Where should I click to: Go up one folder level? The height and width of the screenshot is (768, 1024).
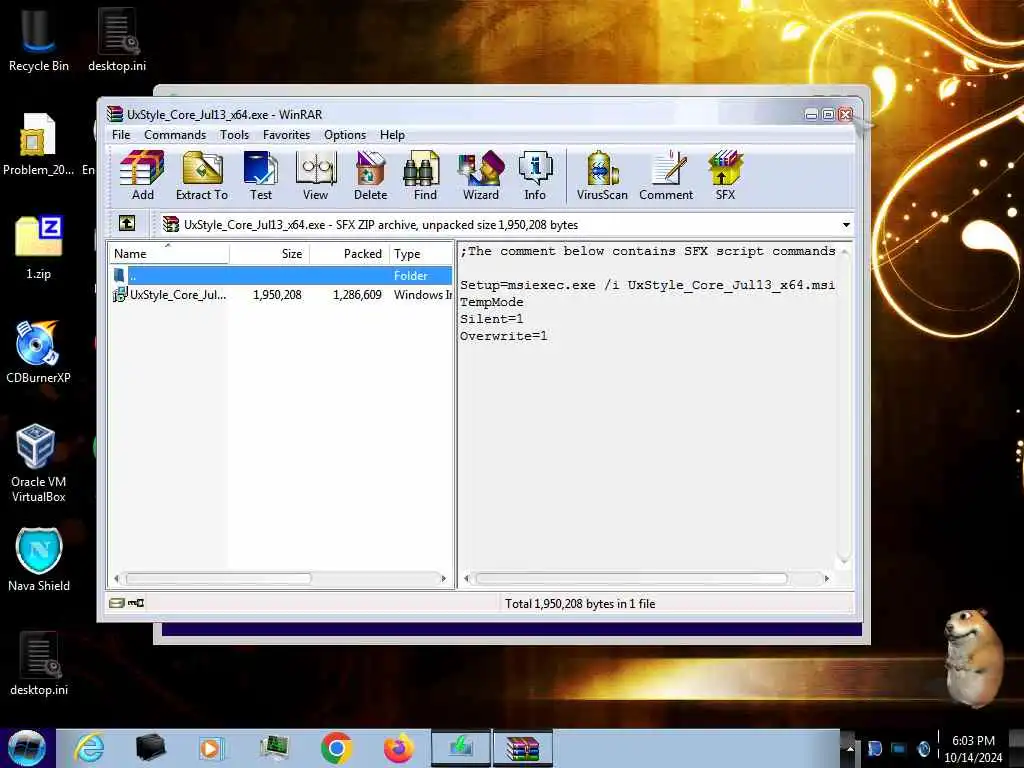click(127, 224)
